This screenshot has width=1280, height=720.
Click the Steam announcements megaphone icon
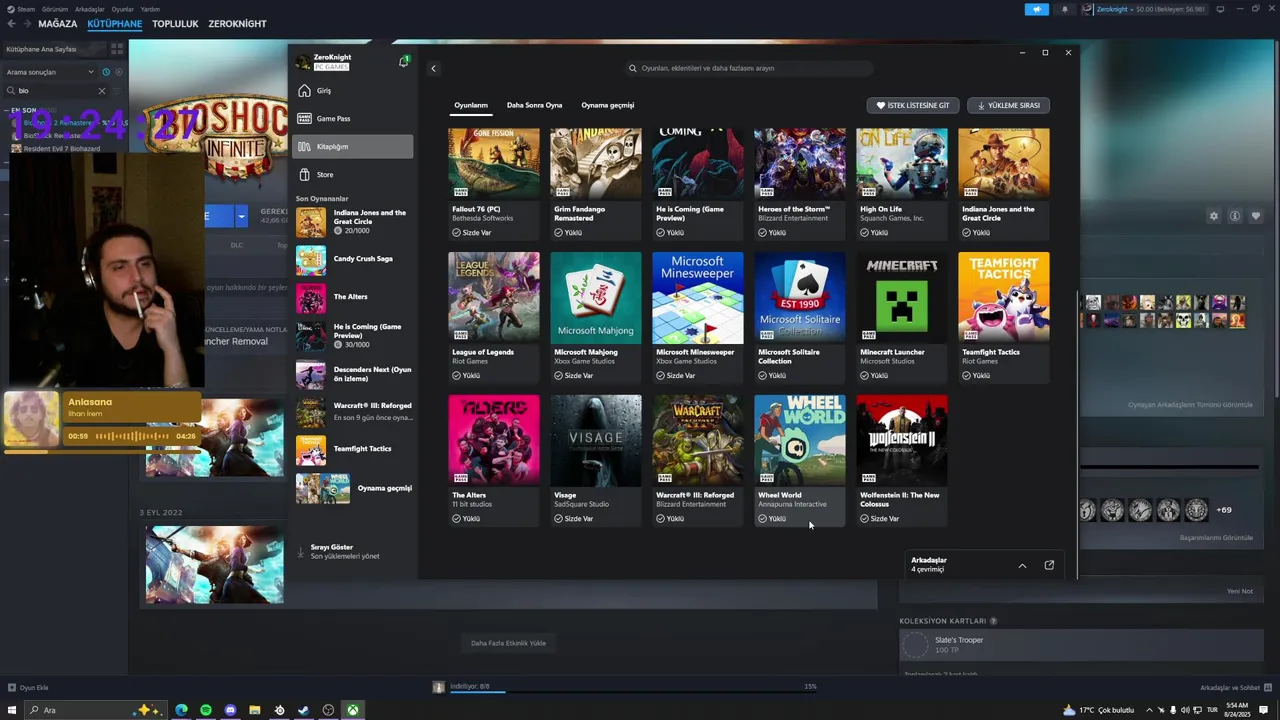[x=1036, y=9]
